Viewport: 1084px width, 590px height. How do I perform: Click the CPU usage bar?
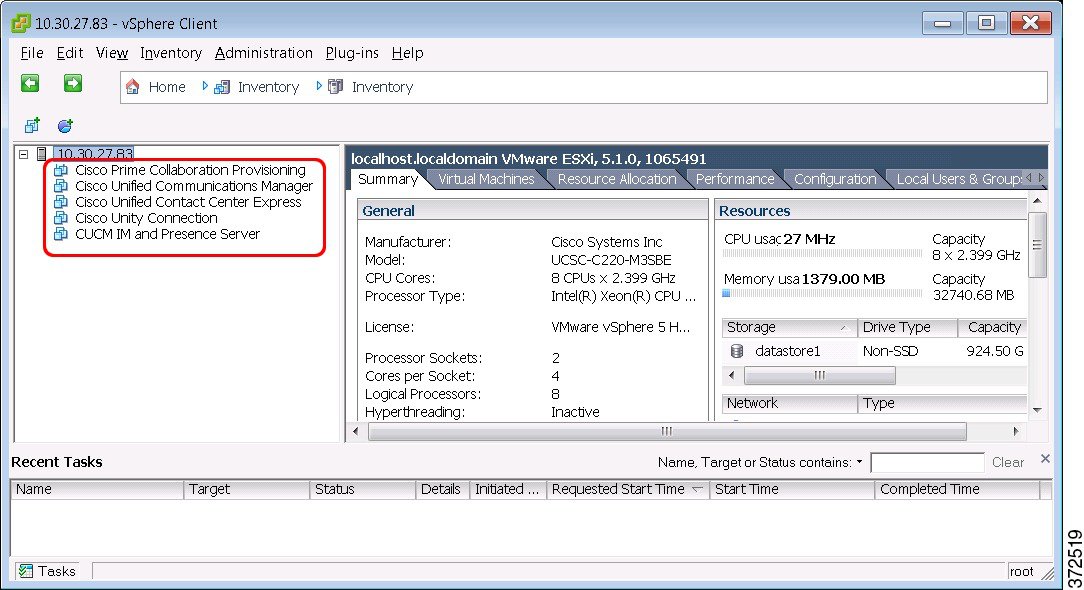point(822,253)
